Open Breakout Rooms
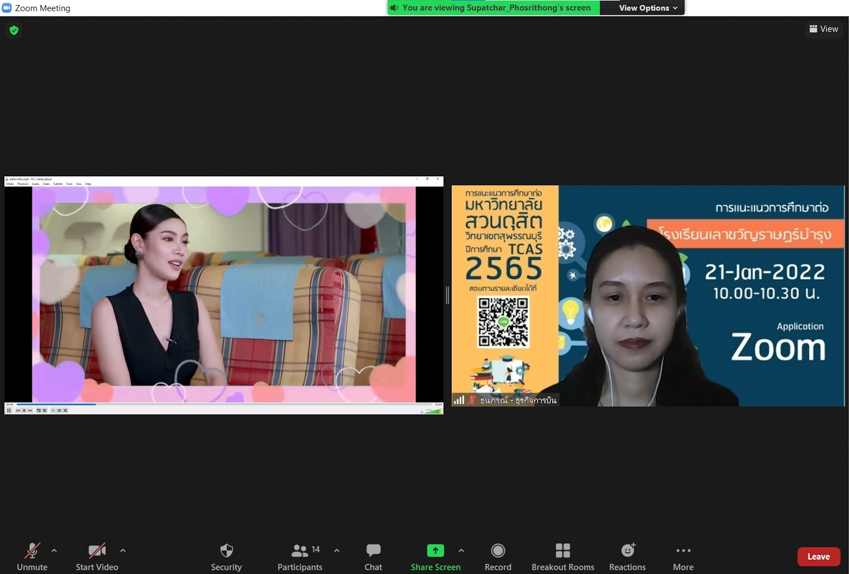Screen dimensions: 850x574 click(563, 557)
